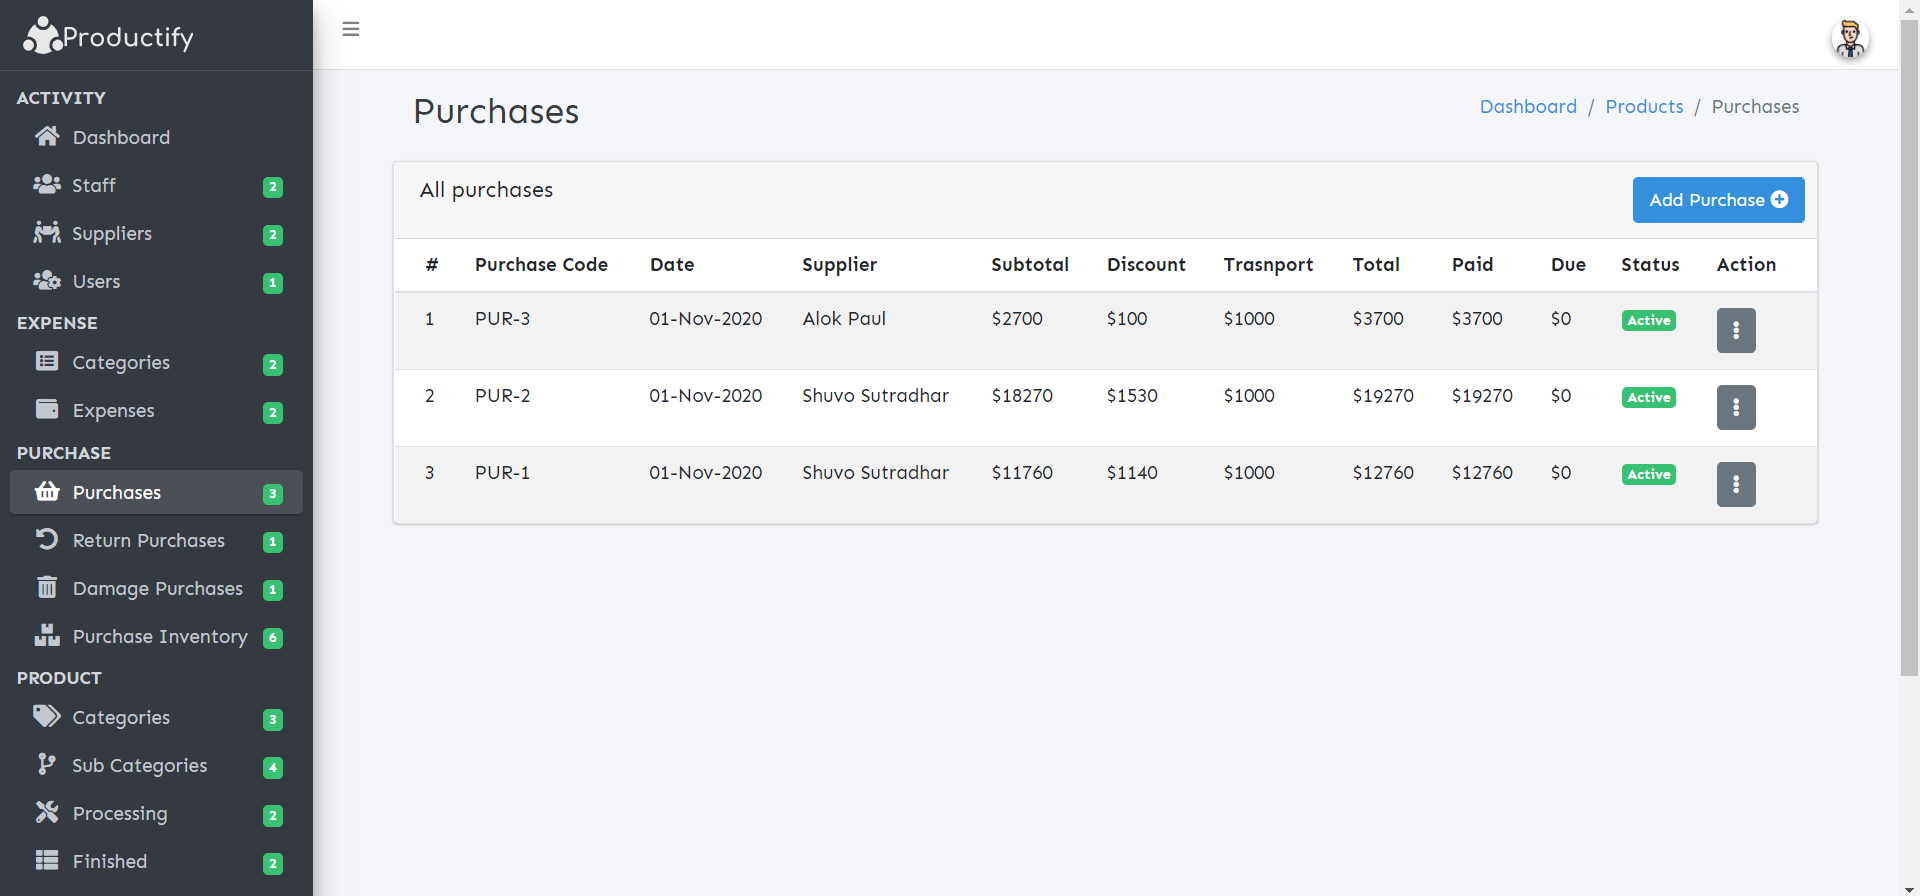Click the Damage Purchases trash icon
Screen dimensions: 1920x896
click(x=47, y=587)
